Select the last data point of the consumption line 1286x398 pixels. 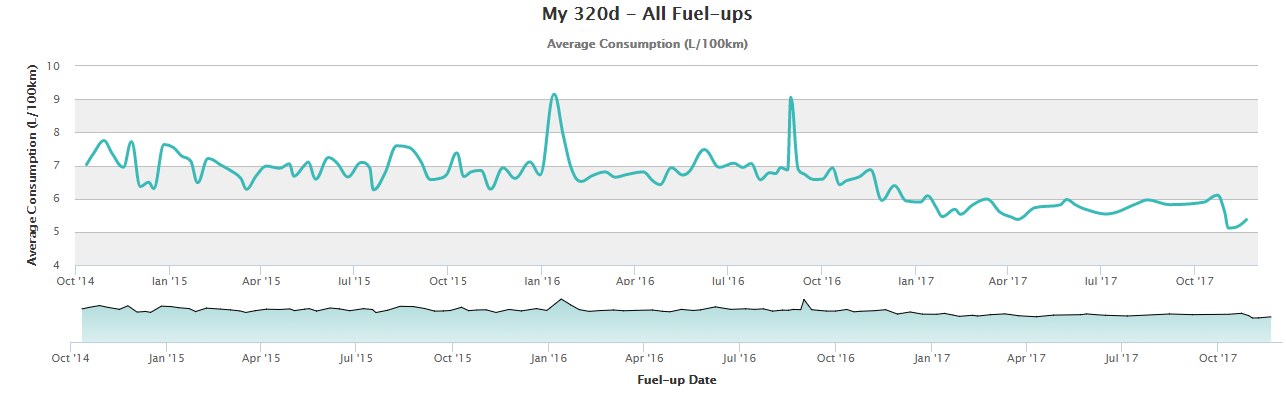click(x=1246, y=219)
